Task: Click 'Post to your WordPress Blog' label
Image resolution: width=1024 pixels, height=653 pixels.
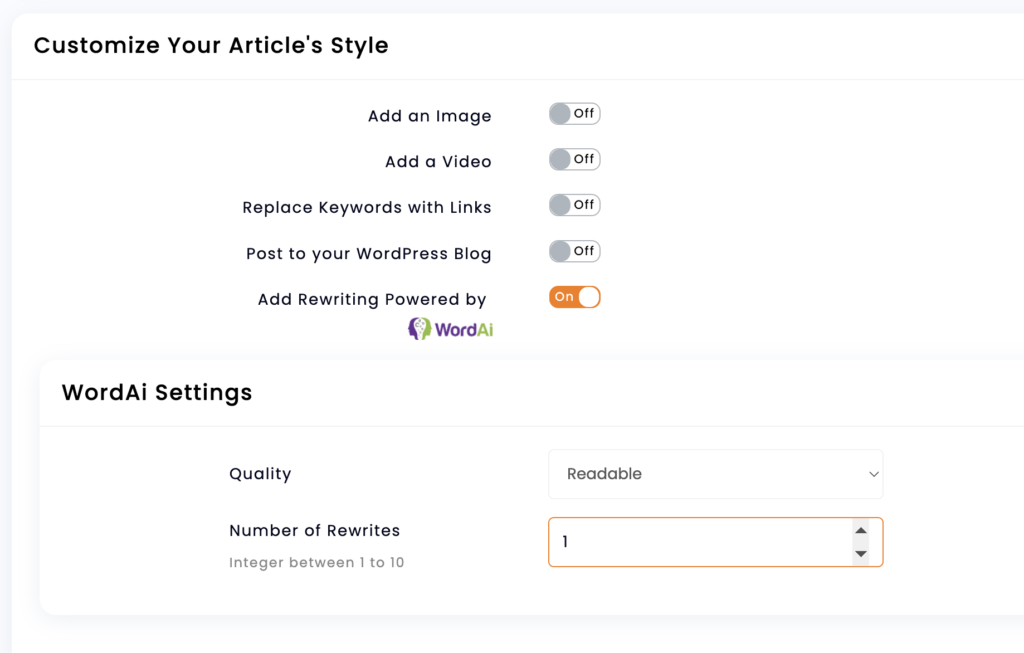Action: (368, 254)
